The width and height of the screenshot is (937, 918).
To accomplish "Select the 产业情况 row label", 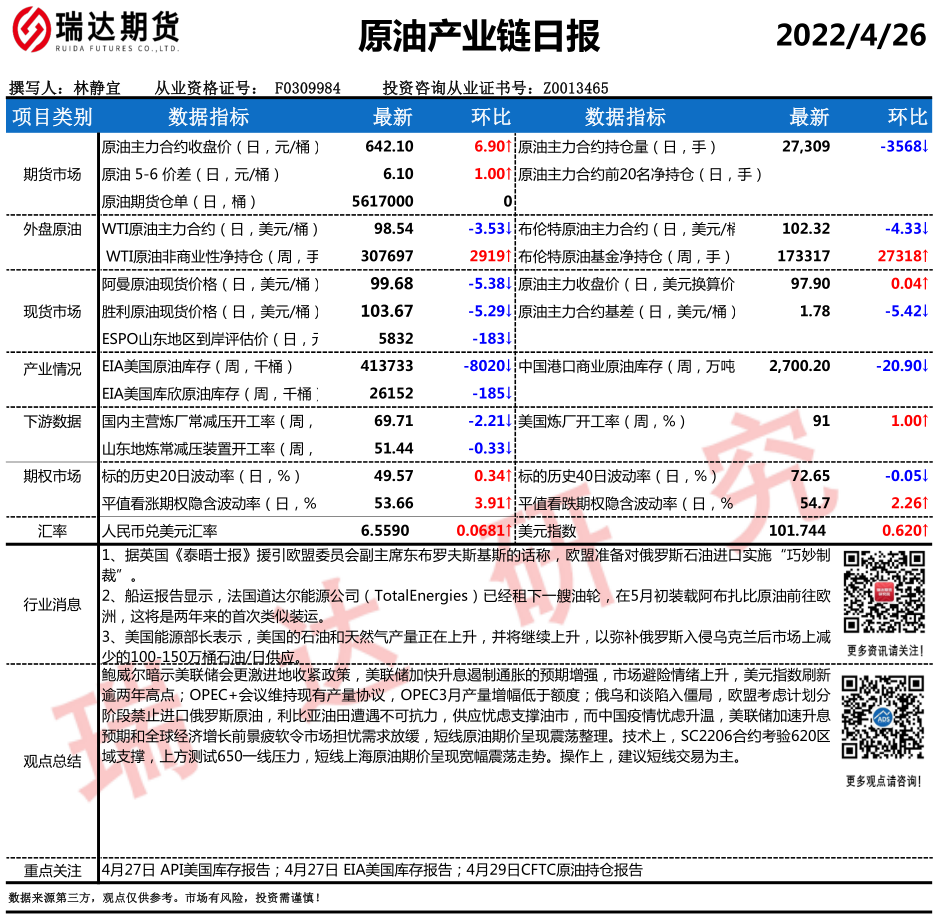I will click(52, 369).
